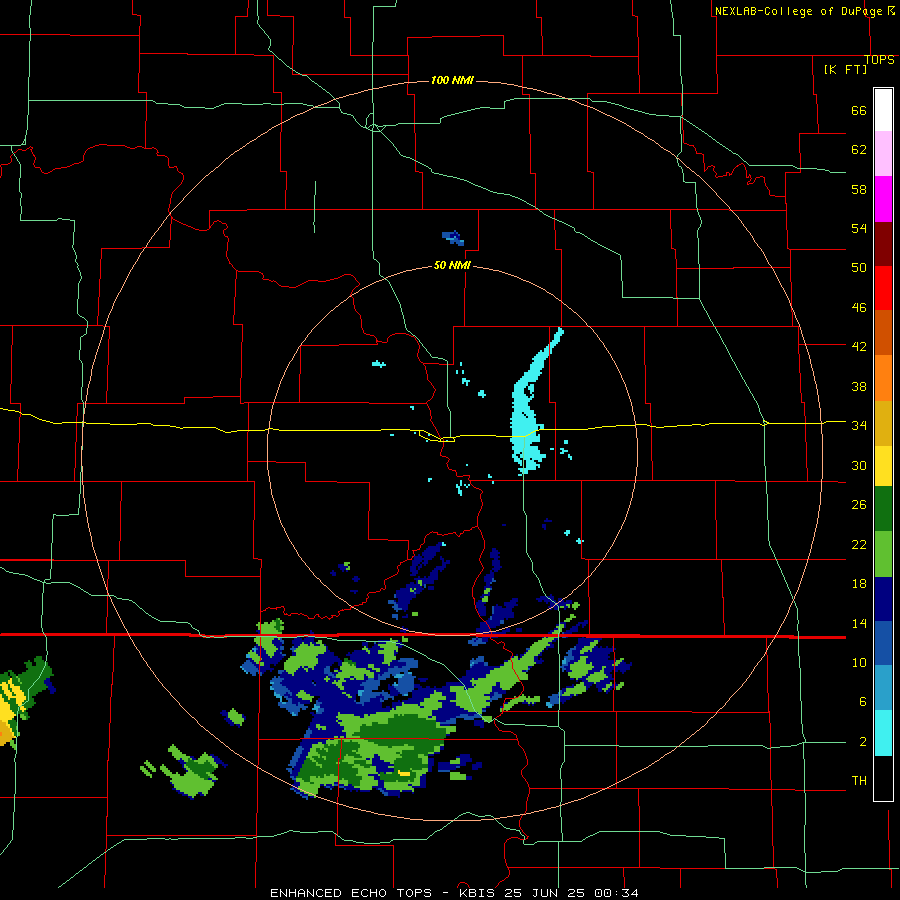The width and height of the screenshot is (900, 900).
Task: Click the navy blue legend swatch
Action: click(x=883, y=599)
